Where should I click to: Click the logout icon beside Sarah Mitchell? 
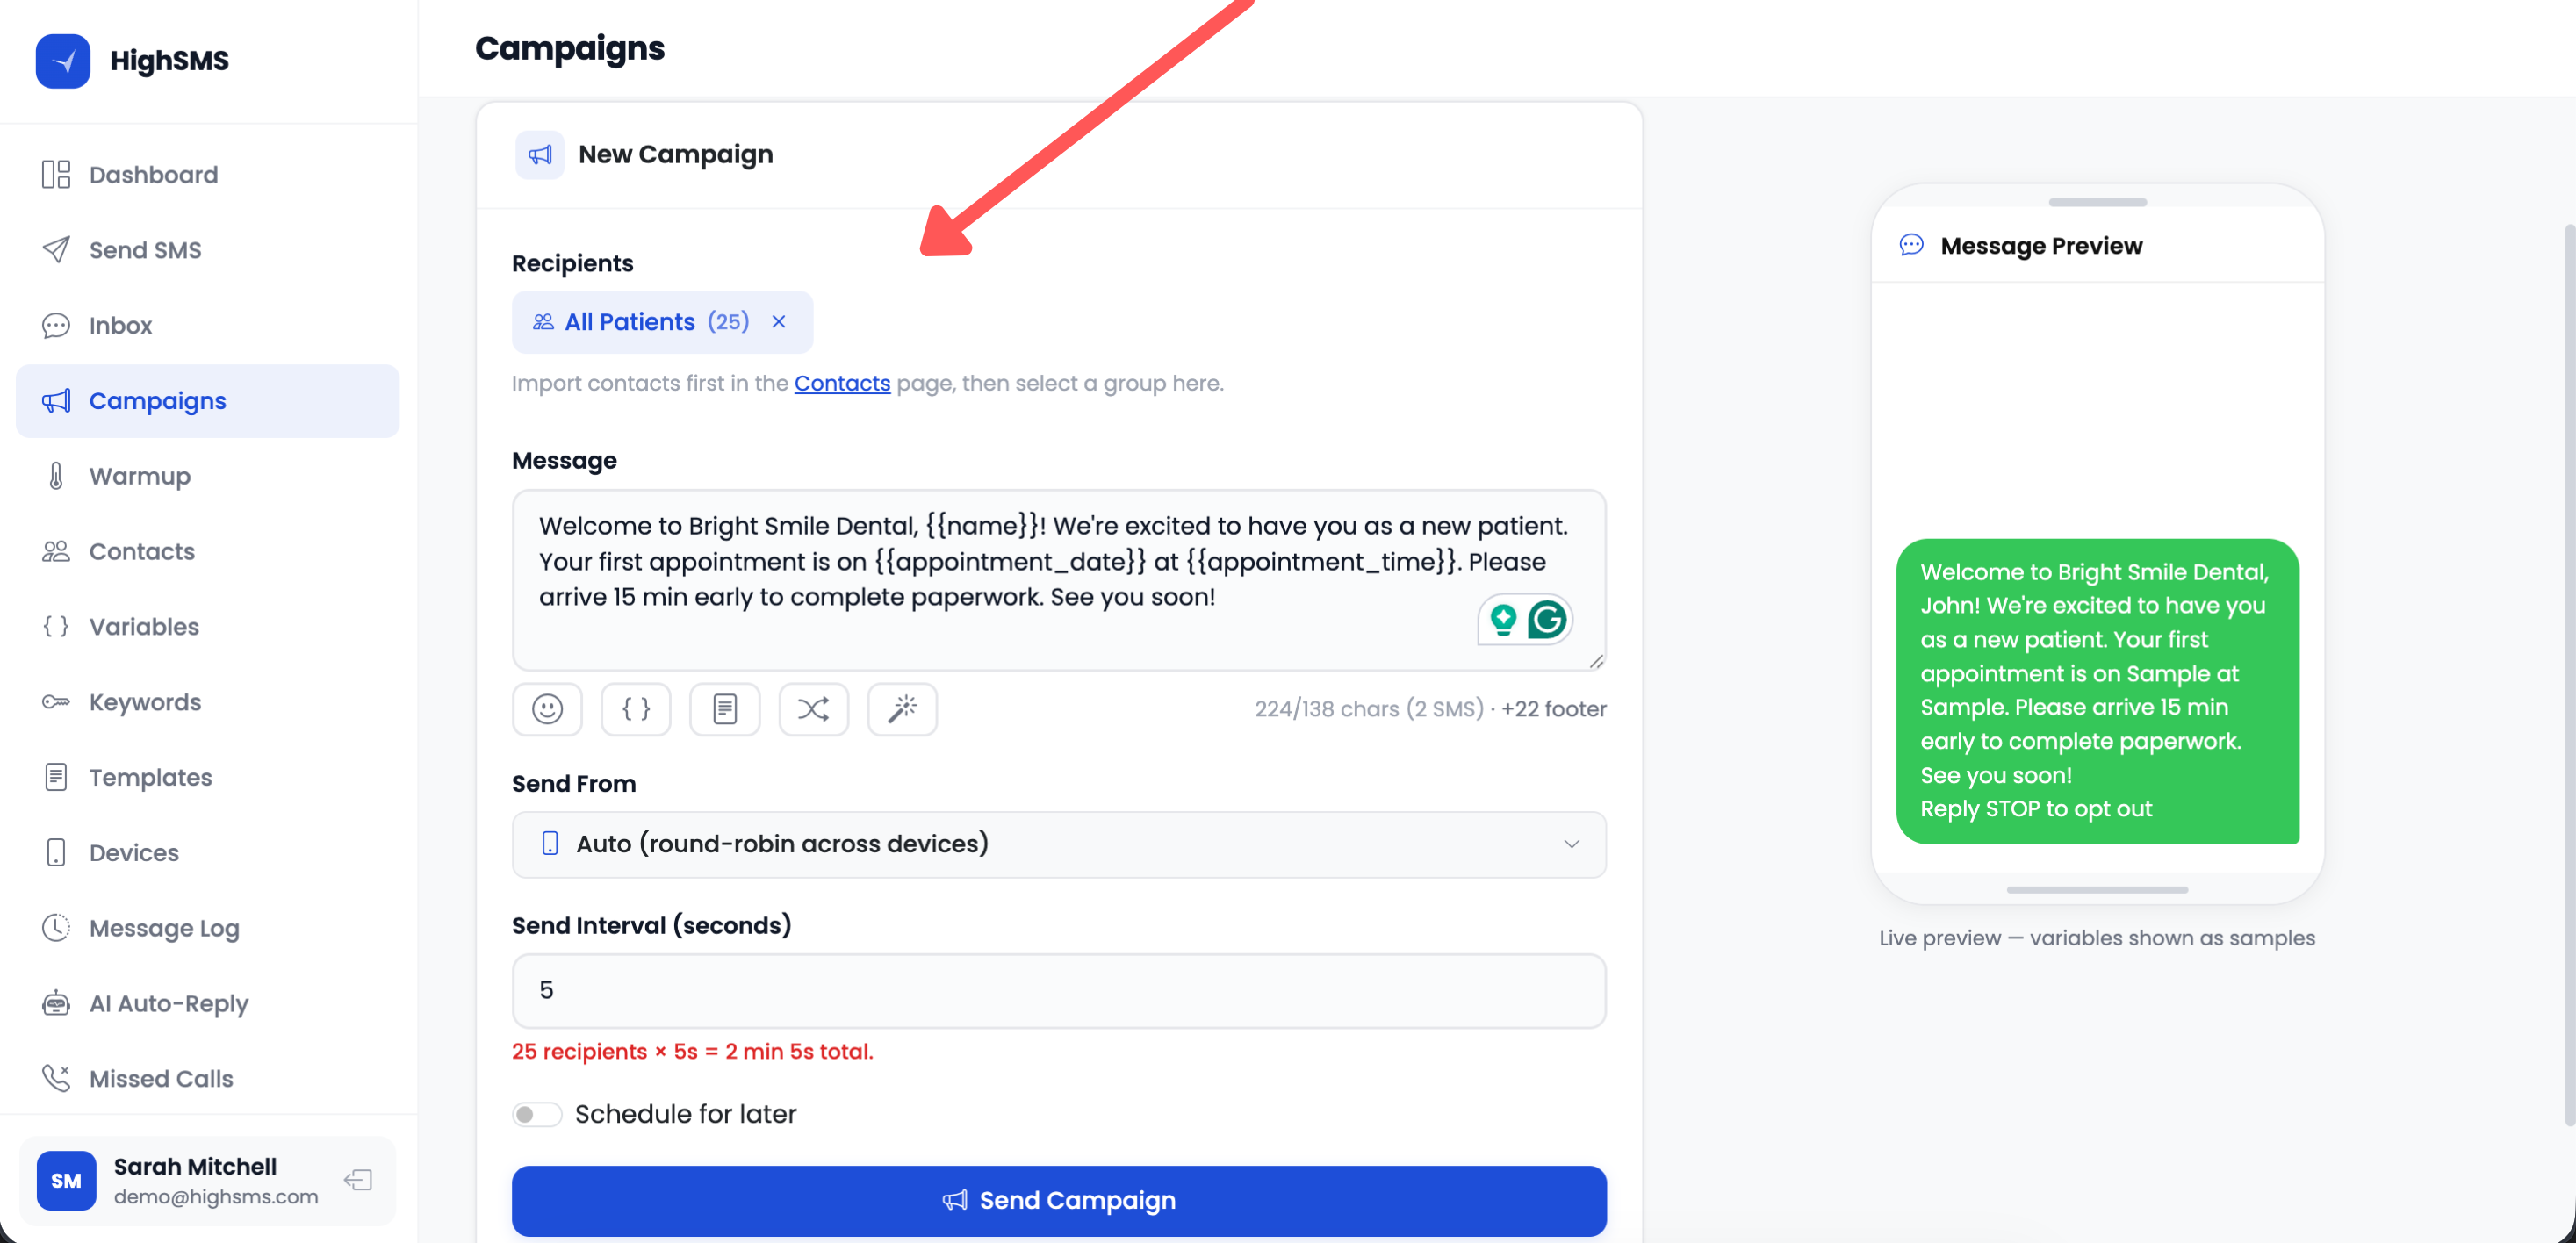click(x=358, y=1181)
